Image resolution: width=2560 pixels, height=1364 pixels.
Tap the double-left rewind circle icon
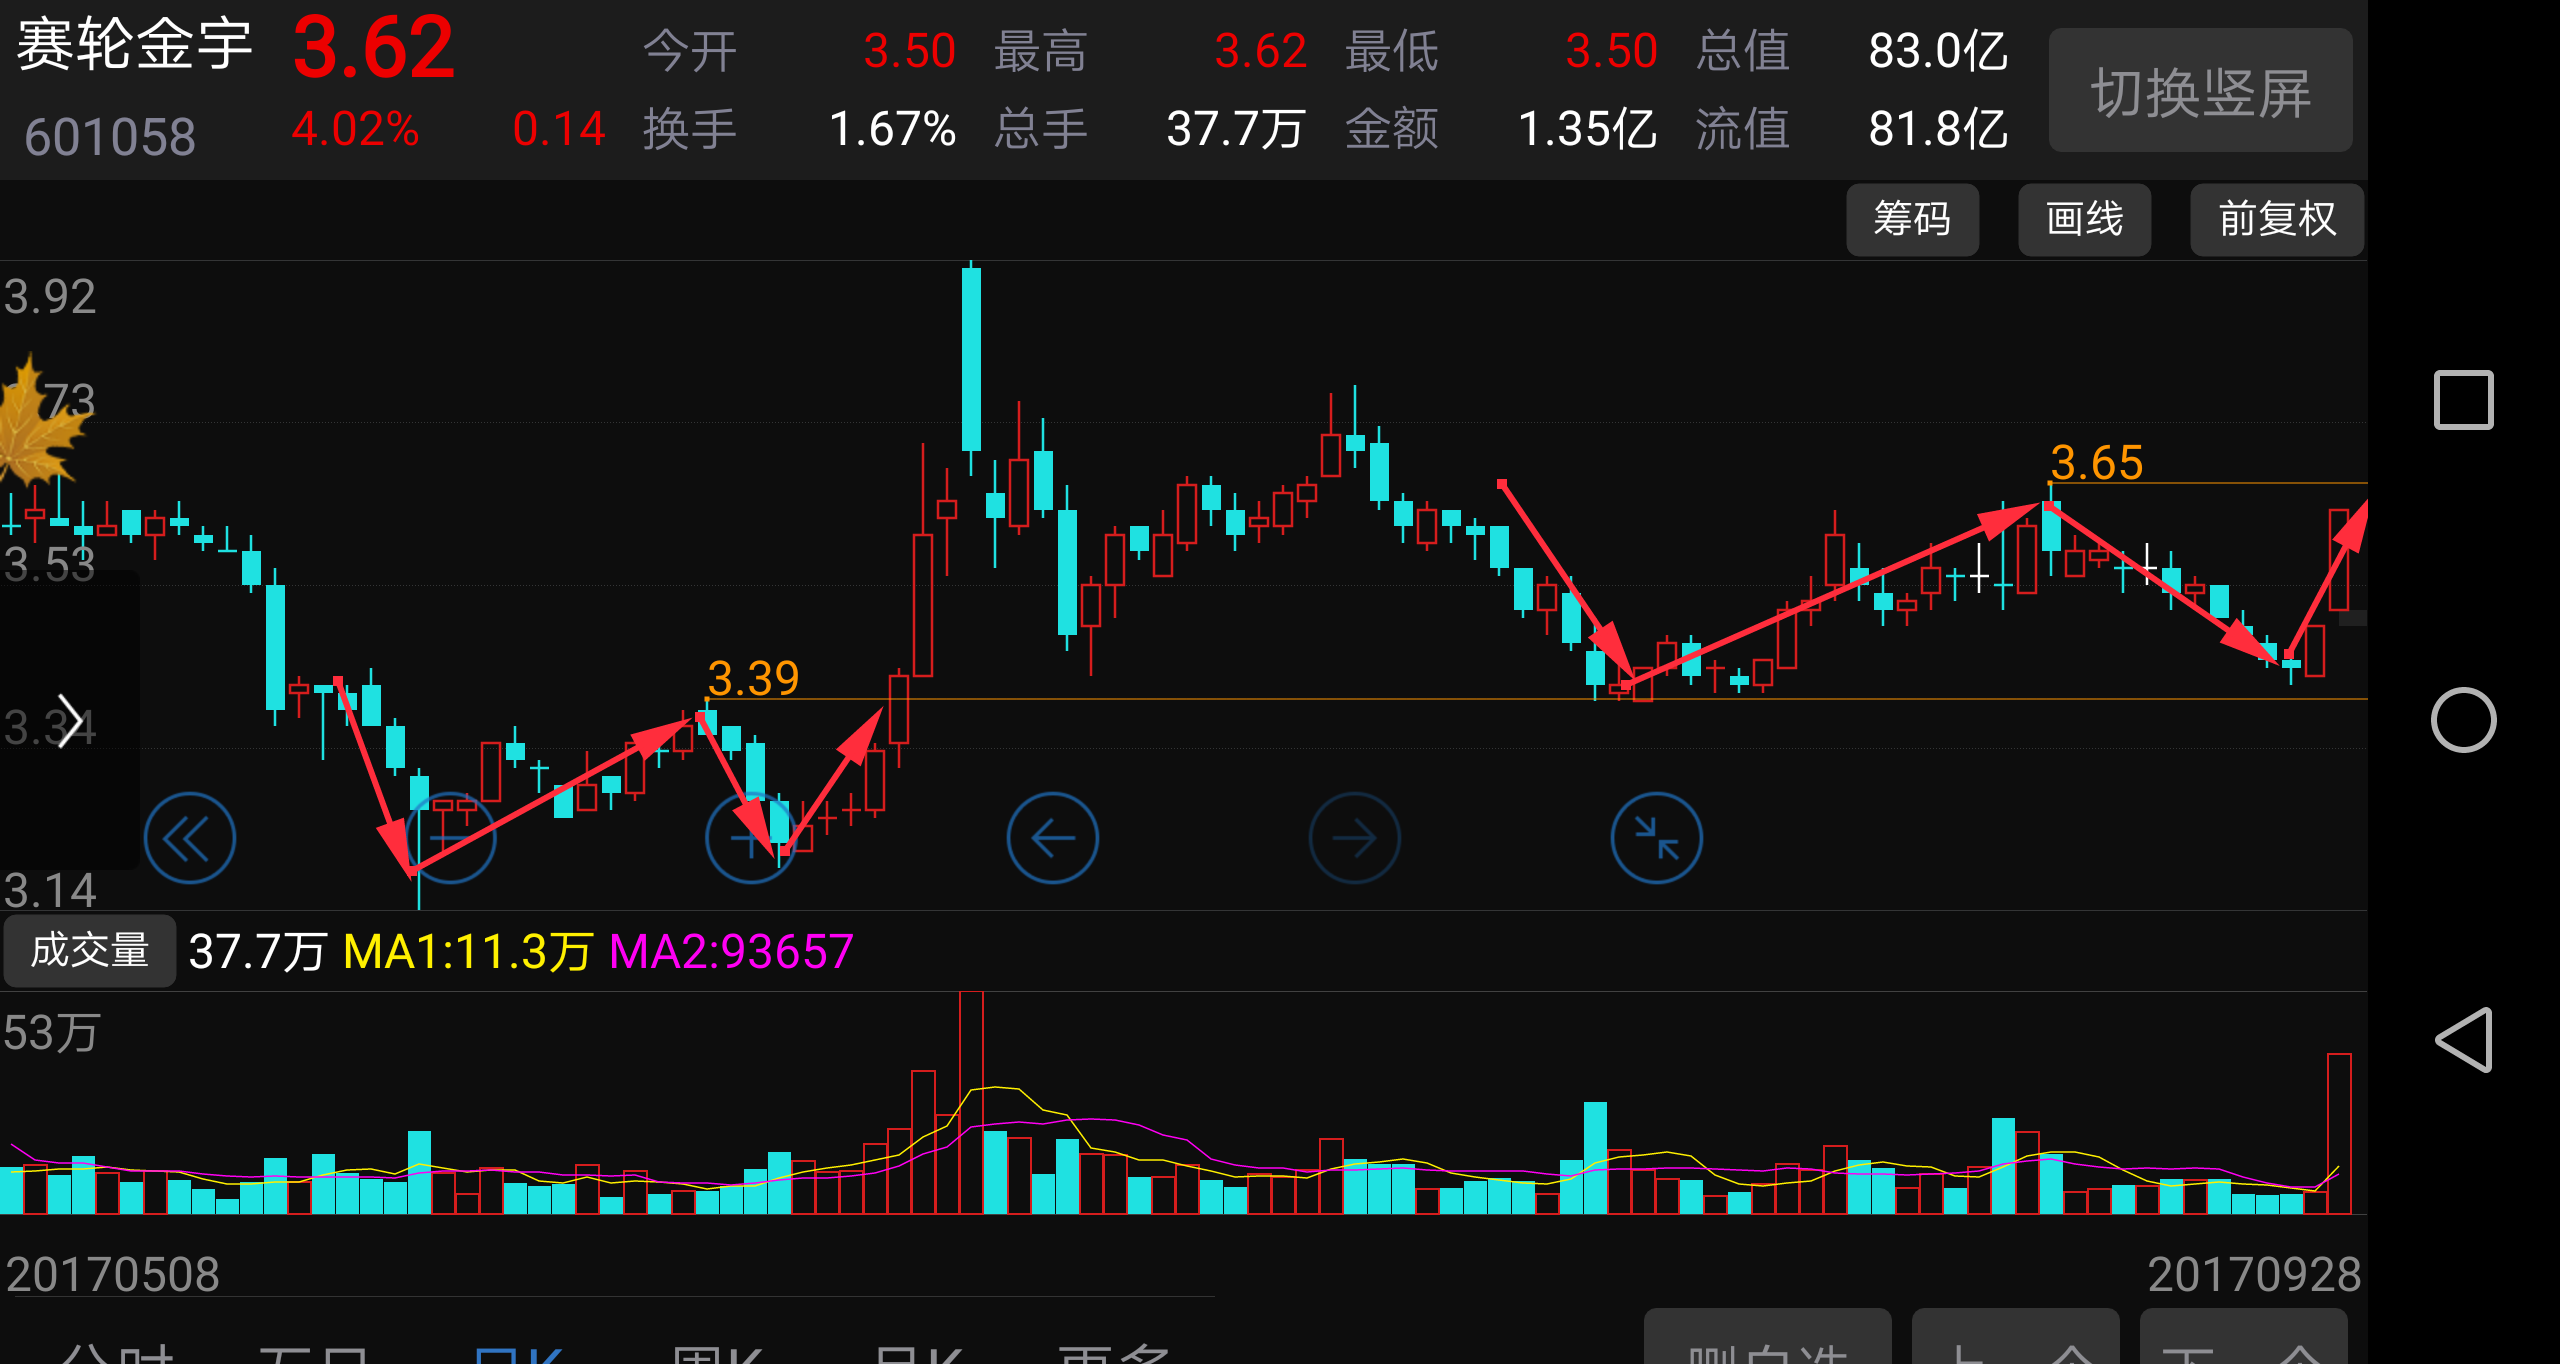pos(190,838)
